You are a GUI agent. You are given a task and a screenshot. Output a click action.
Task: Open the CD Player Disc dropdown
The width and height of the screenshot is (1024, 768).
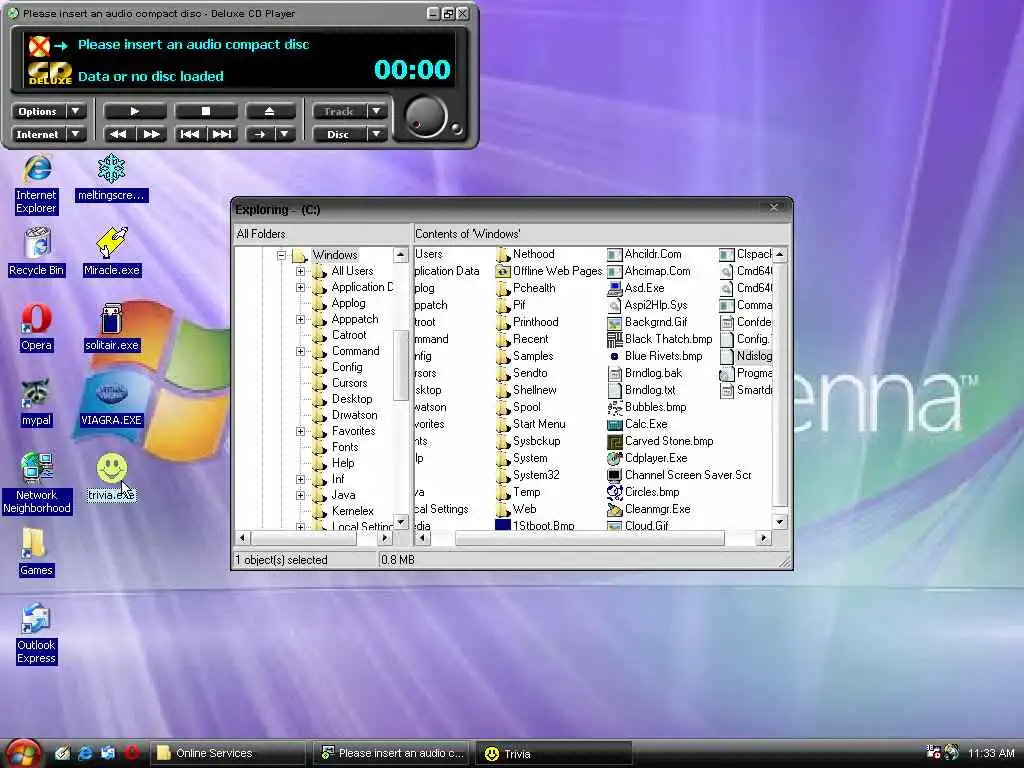point(377,135)
